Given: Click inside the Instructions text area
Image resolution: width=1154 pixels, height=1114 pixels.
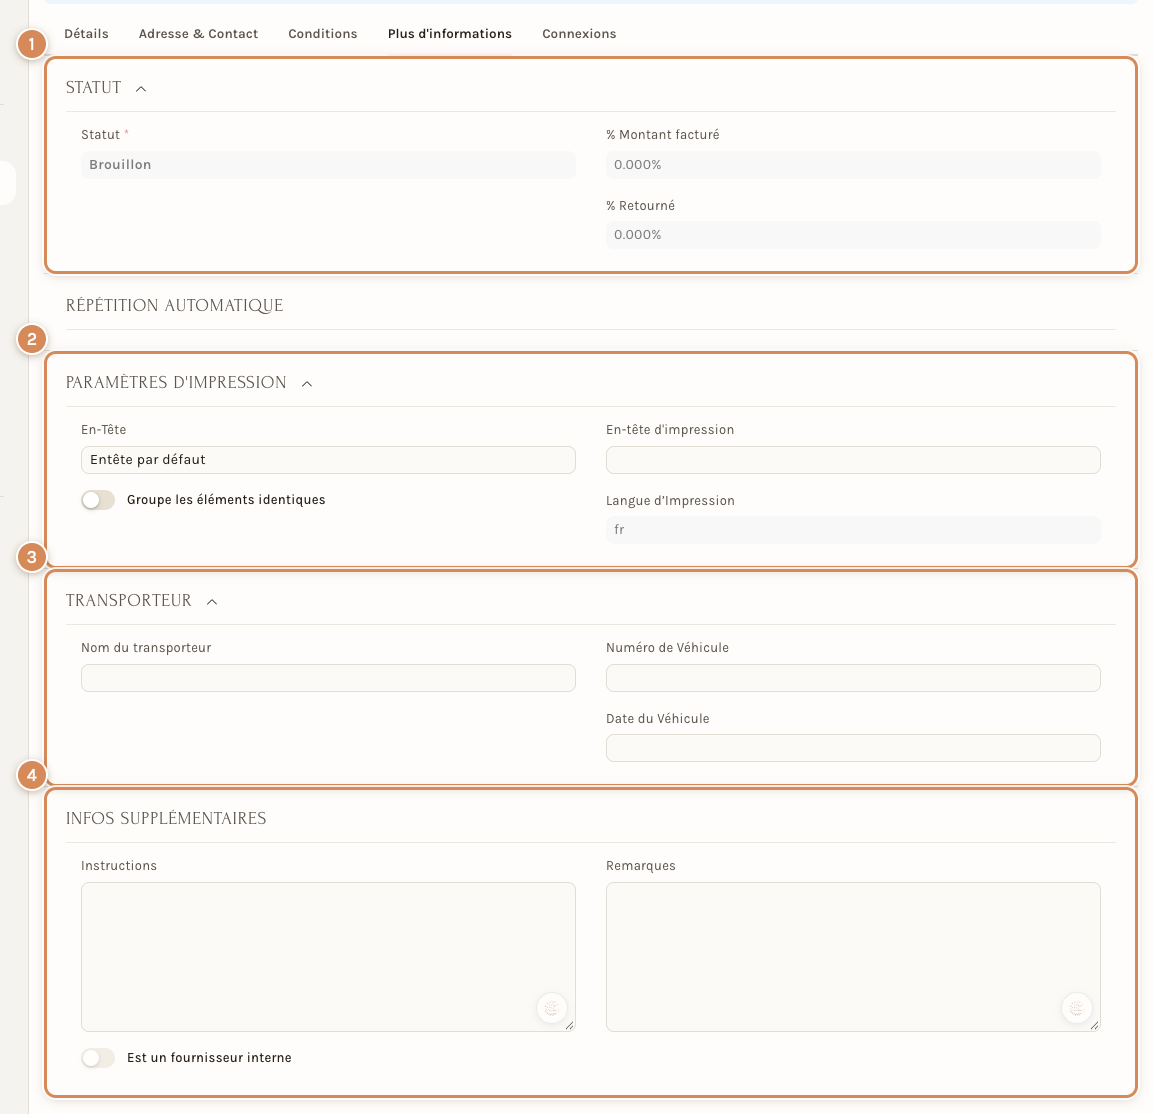Looking at the screenshot, I should point(328,957).
